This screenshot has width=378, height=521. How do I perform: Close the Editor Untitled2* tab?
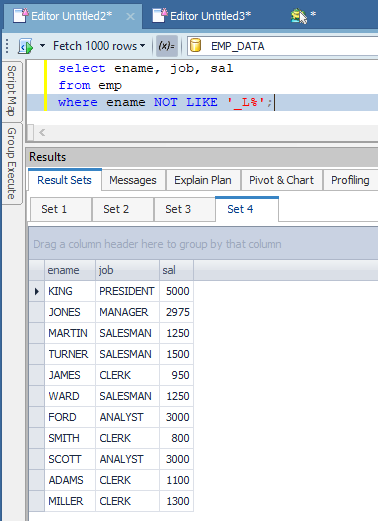[x=130, y=16]
